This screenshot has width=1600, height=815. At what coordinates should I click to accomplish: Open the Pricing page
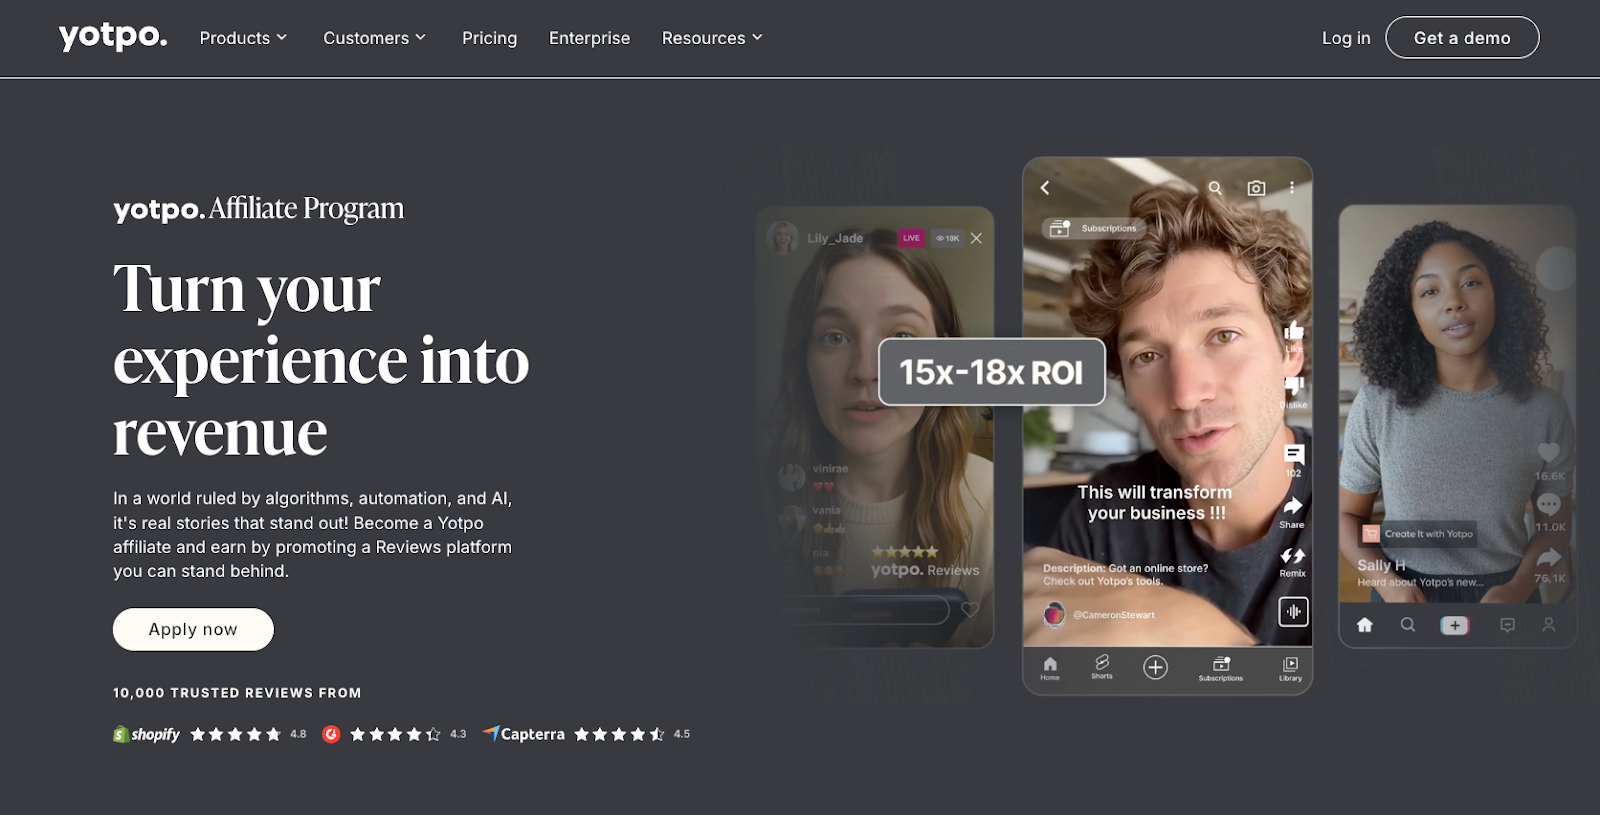(x=489, y=38)
